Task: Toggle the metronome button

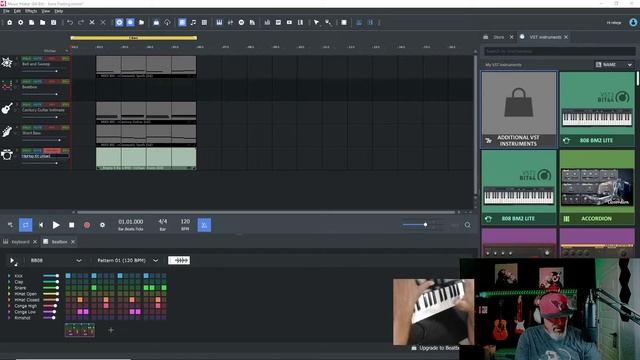Action: click(204, 225)
